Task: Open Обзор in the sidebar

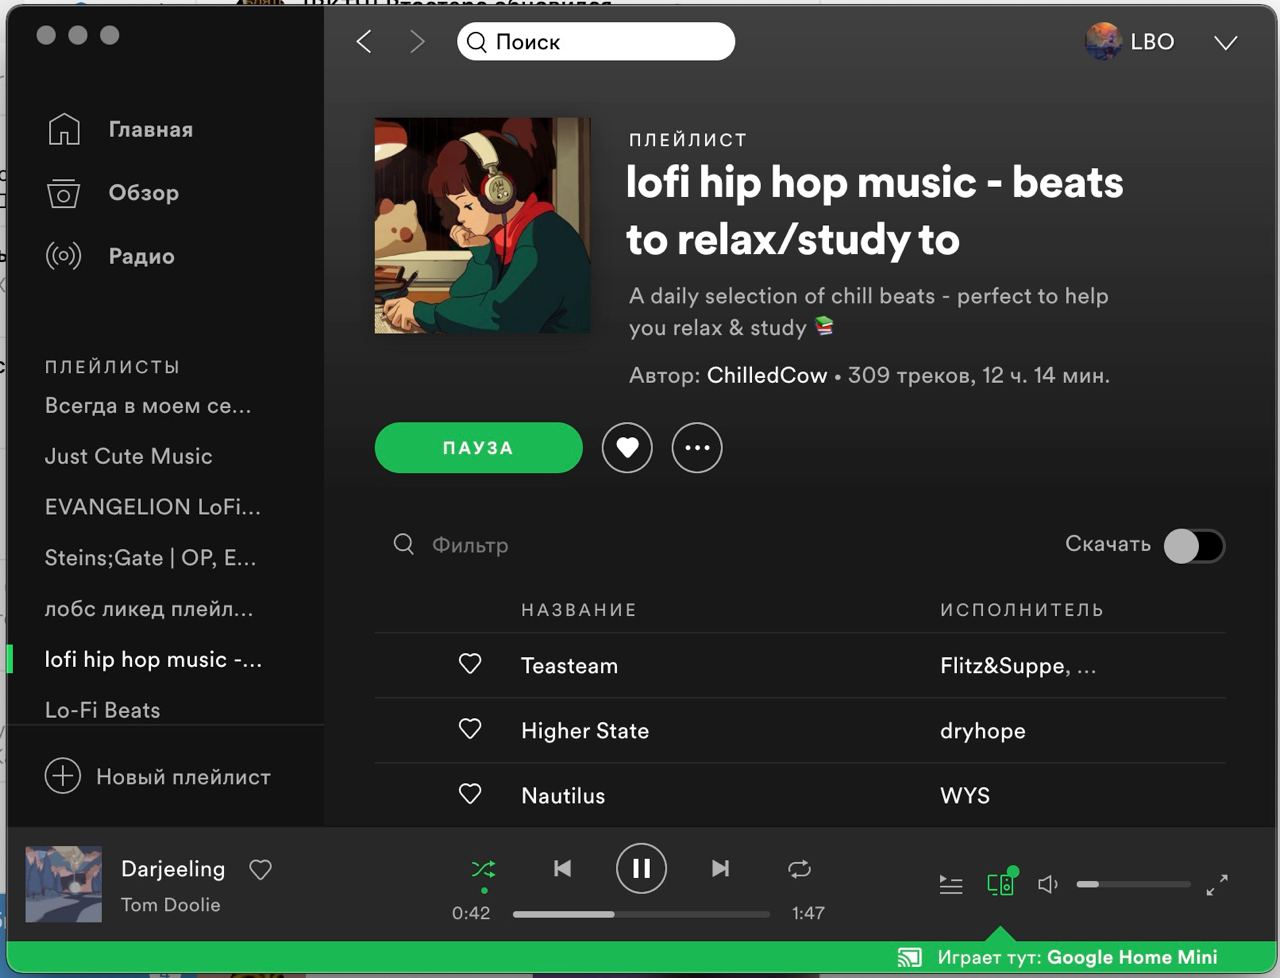Action: coord(144,193)
